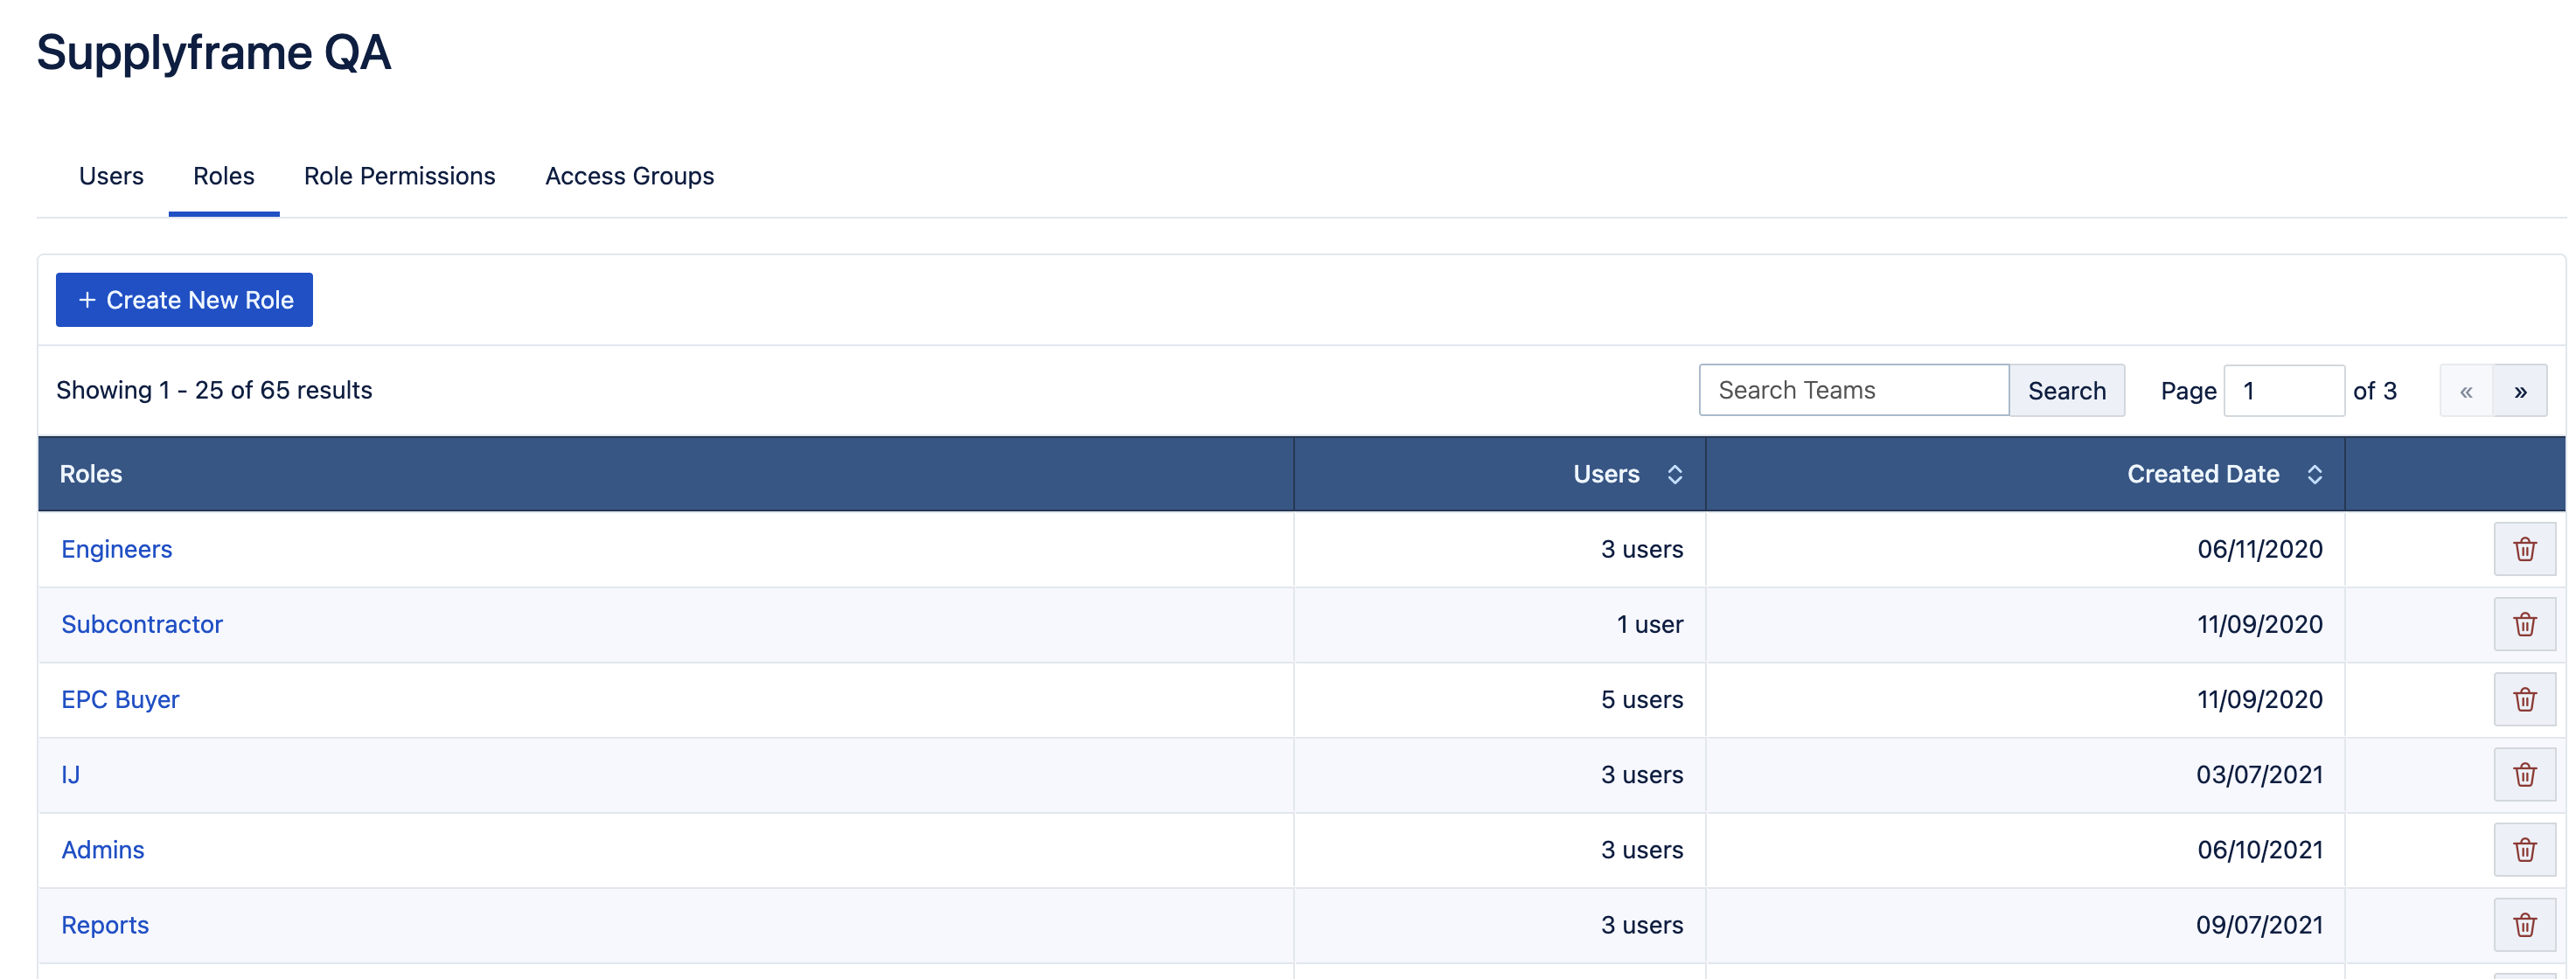Click the page number input box
Image resolution: width=2576 pixels, height=979 pixels.
[2283, 390]
